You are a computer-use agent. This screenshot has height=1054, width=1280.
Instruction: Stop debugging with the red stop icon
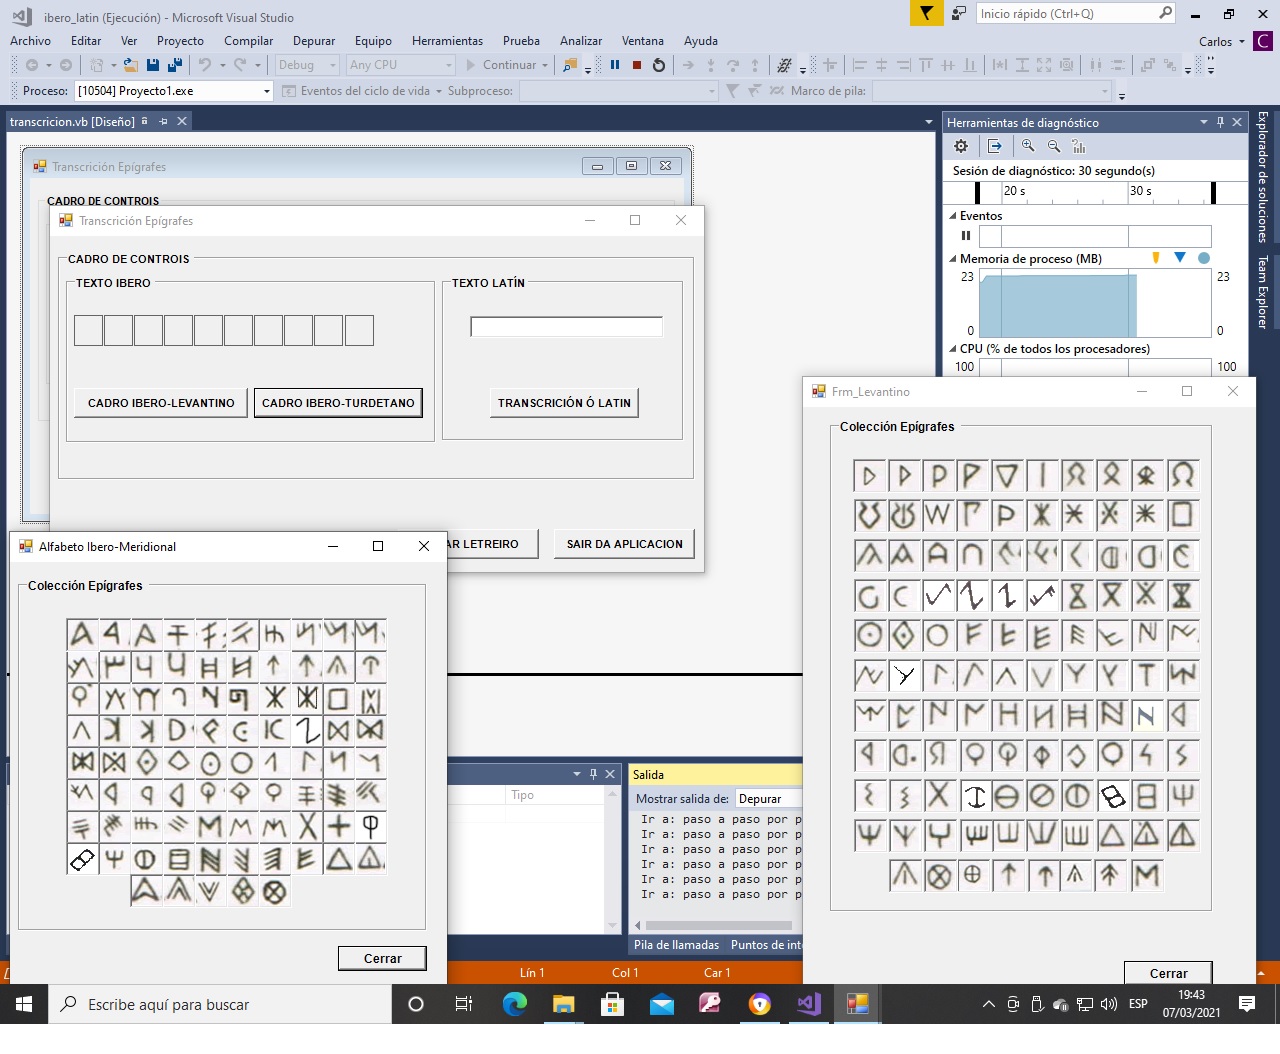637,65
